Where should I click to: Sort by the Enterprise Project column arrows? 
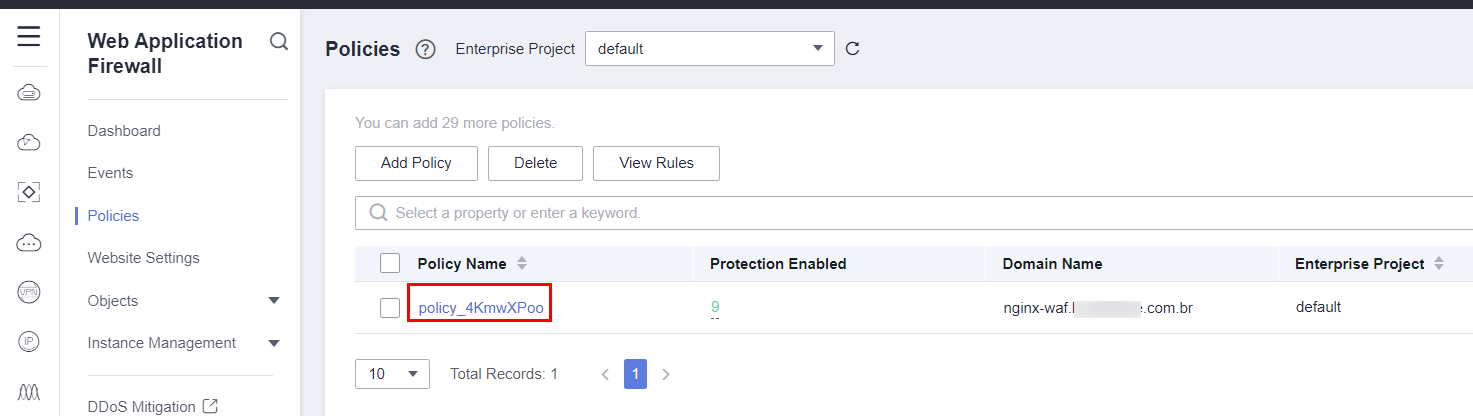[x=1439, y=264]
